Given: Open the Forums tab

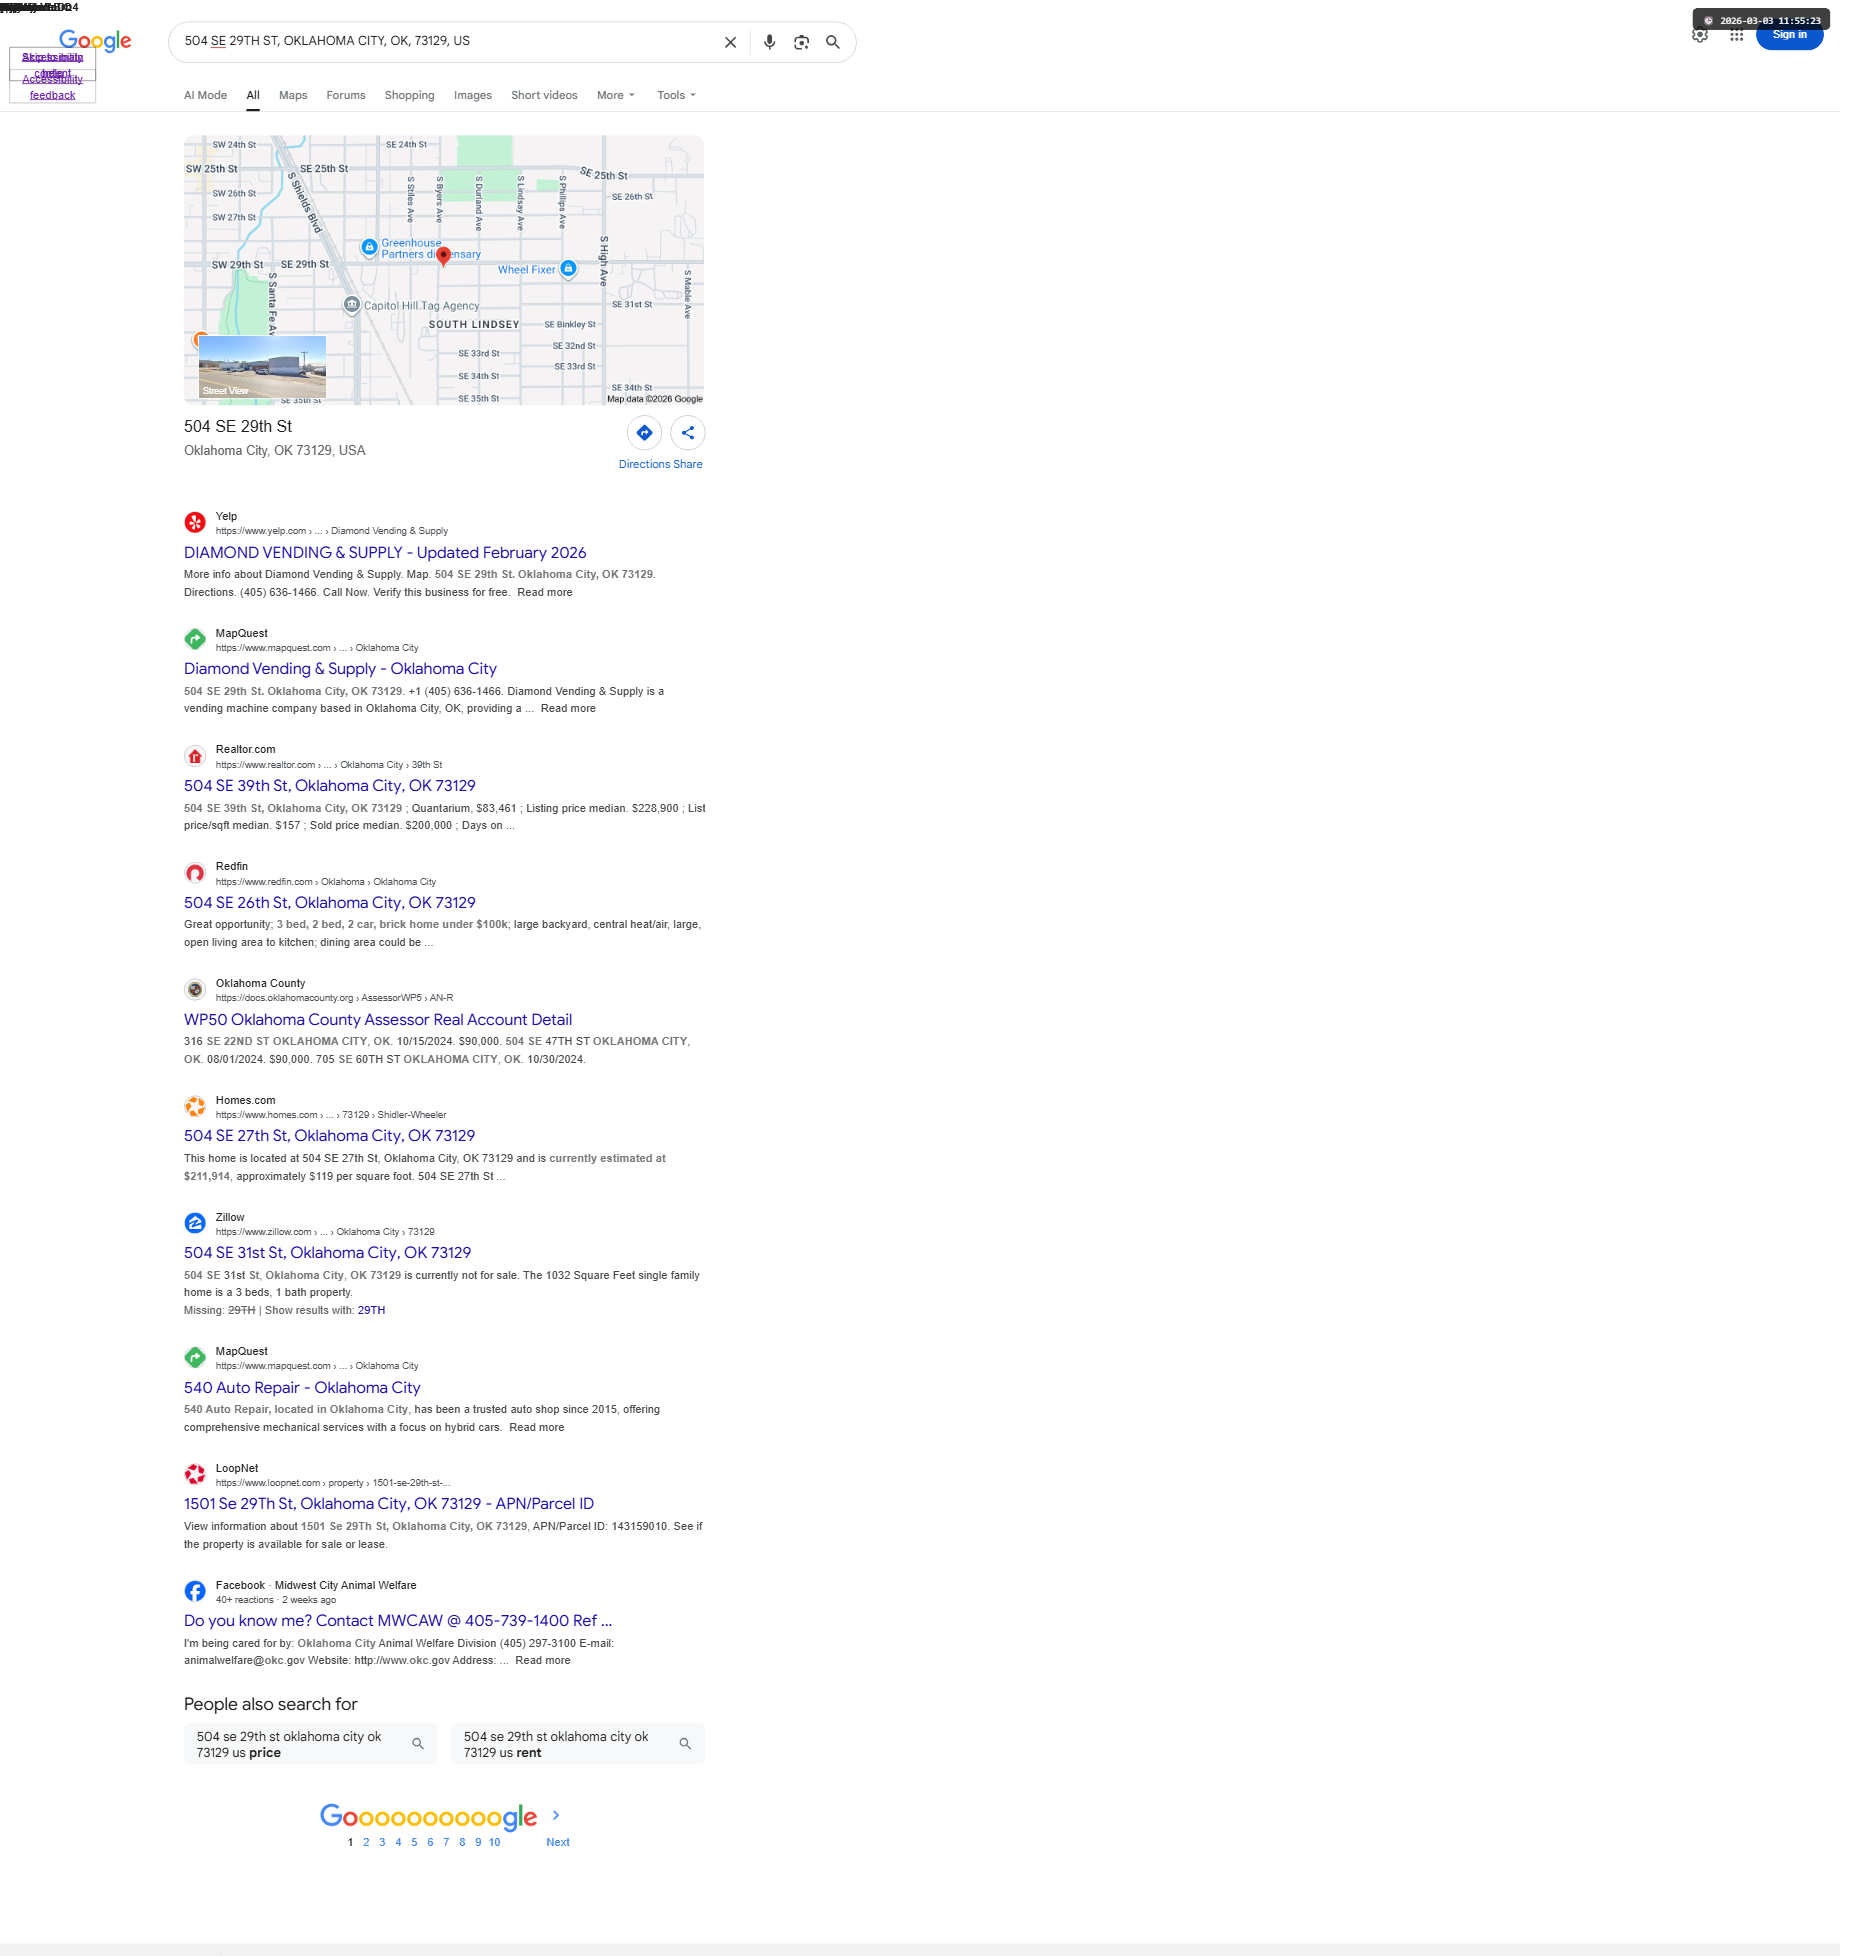Looking at the screenshot, I should (x=346, y=95).
